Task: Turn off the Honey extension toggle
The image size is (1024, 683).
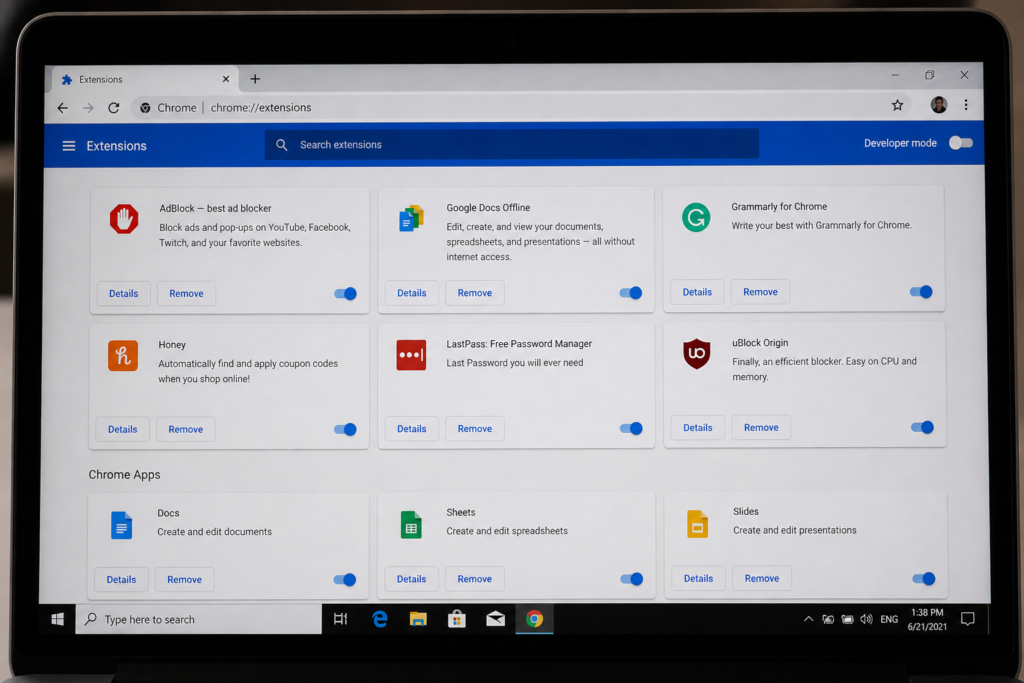Action: pyautogui.click(x=345, y=430)
